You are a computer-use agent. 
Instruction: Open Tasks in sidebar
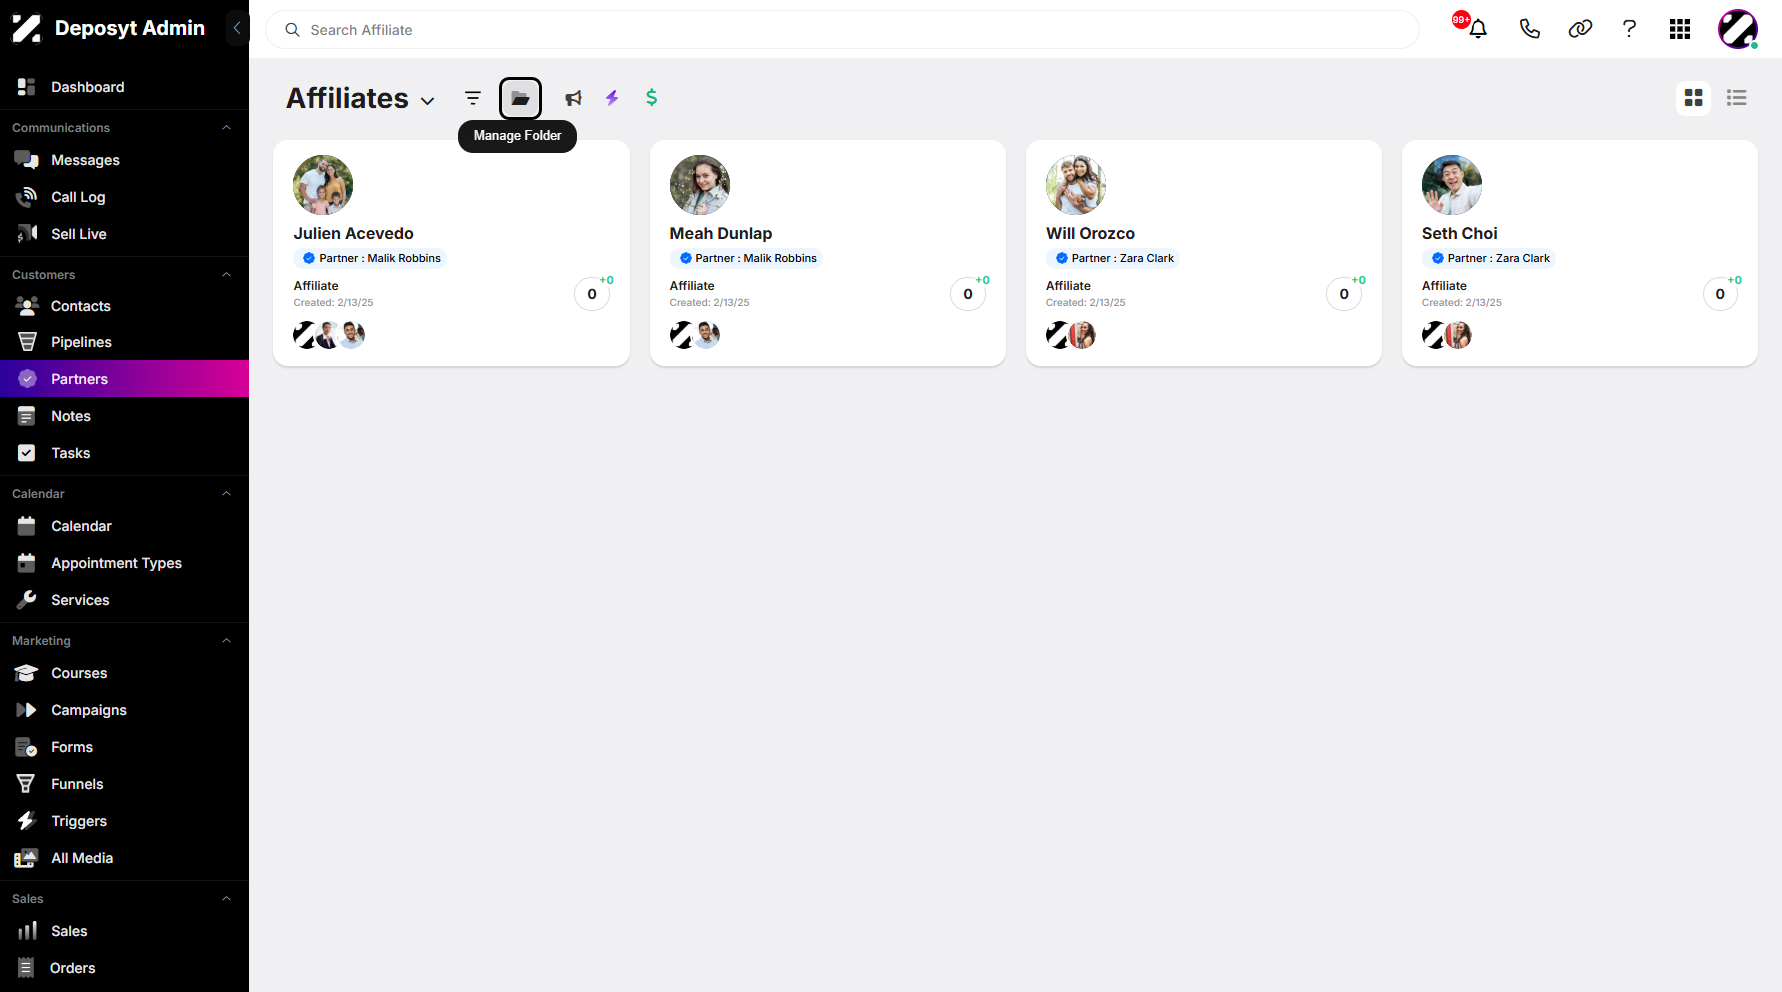coord(124,453)
